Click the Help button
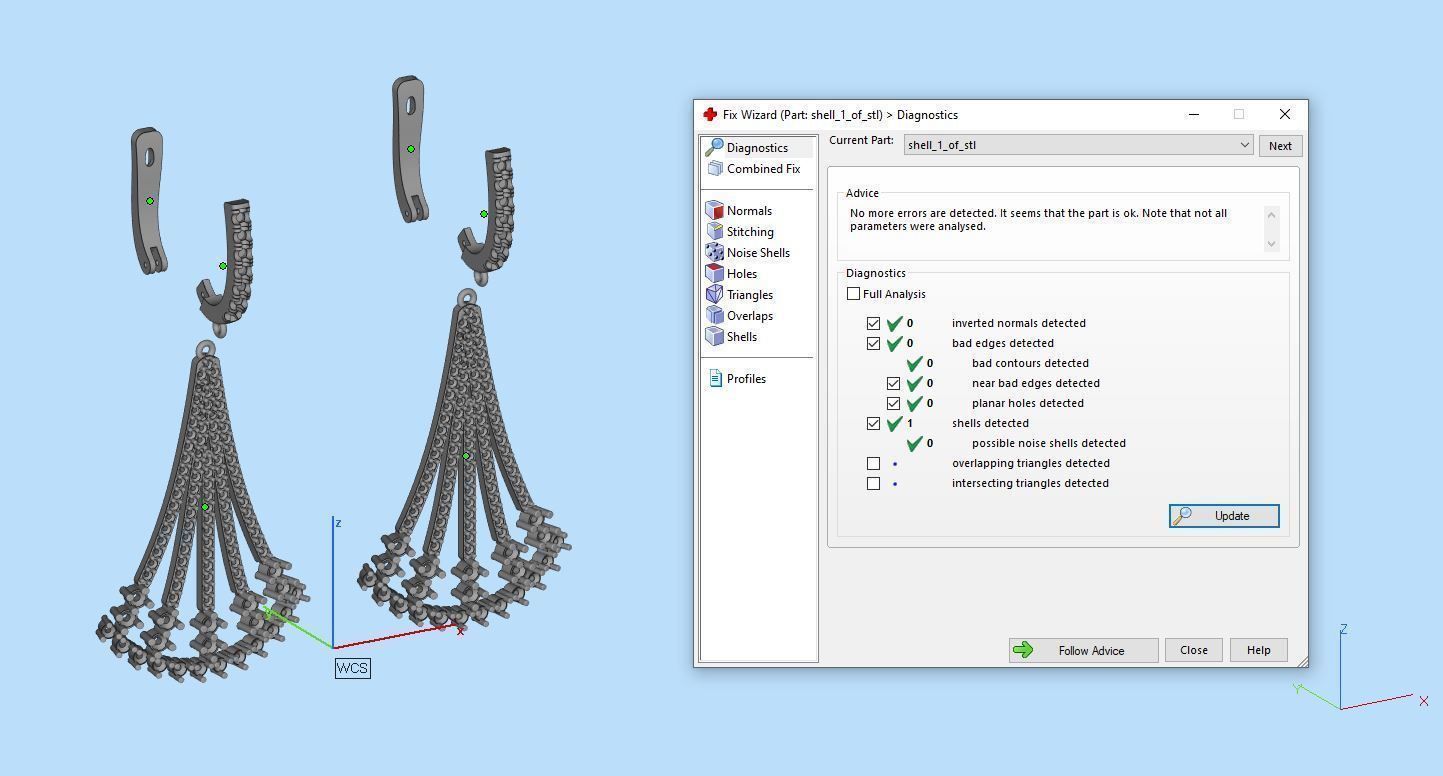Screen dimensions: 1443x776 (x=1258, y=650)
